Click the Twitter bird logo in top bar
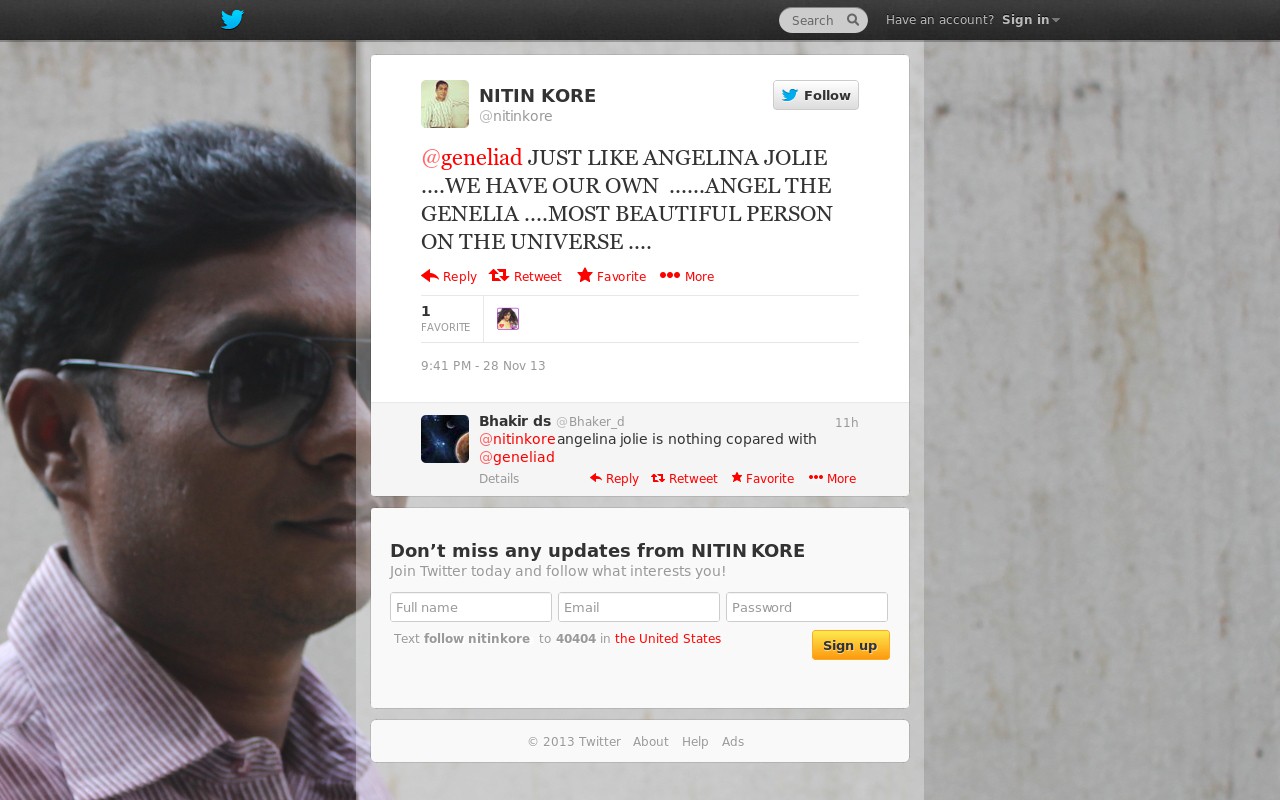This screenshot has height=800, width=1280. 232,19
